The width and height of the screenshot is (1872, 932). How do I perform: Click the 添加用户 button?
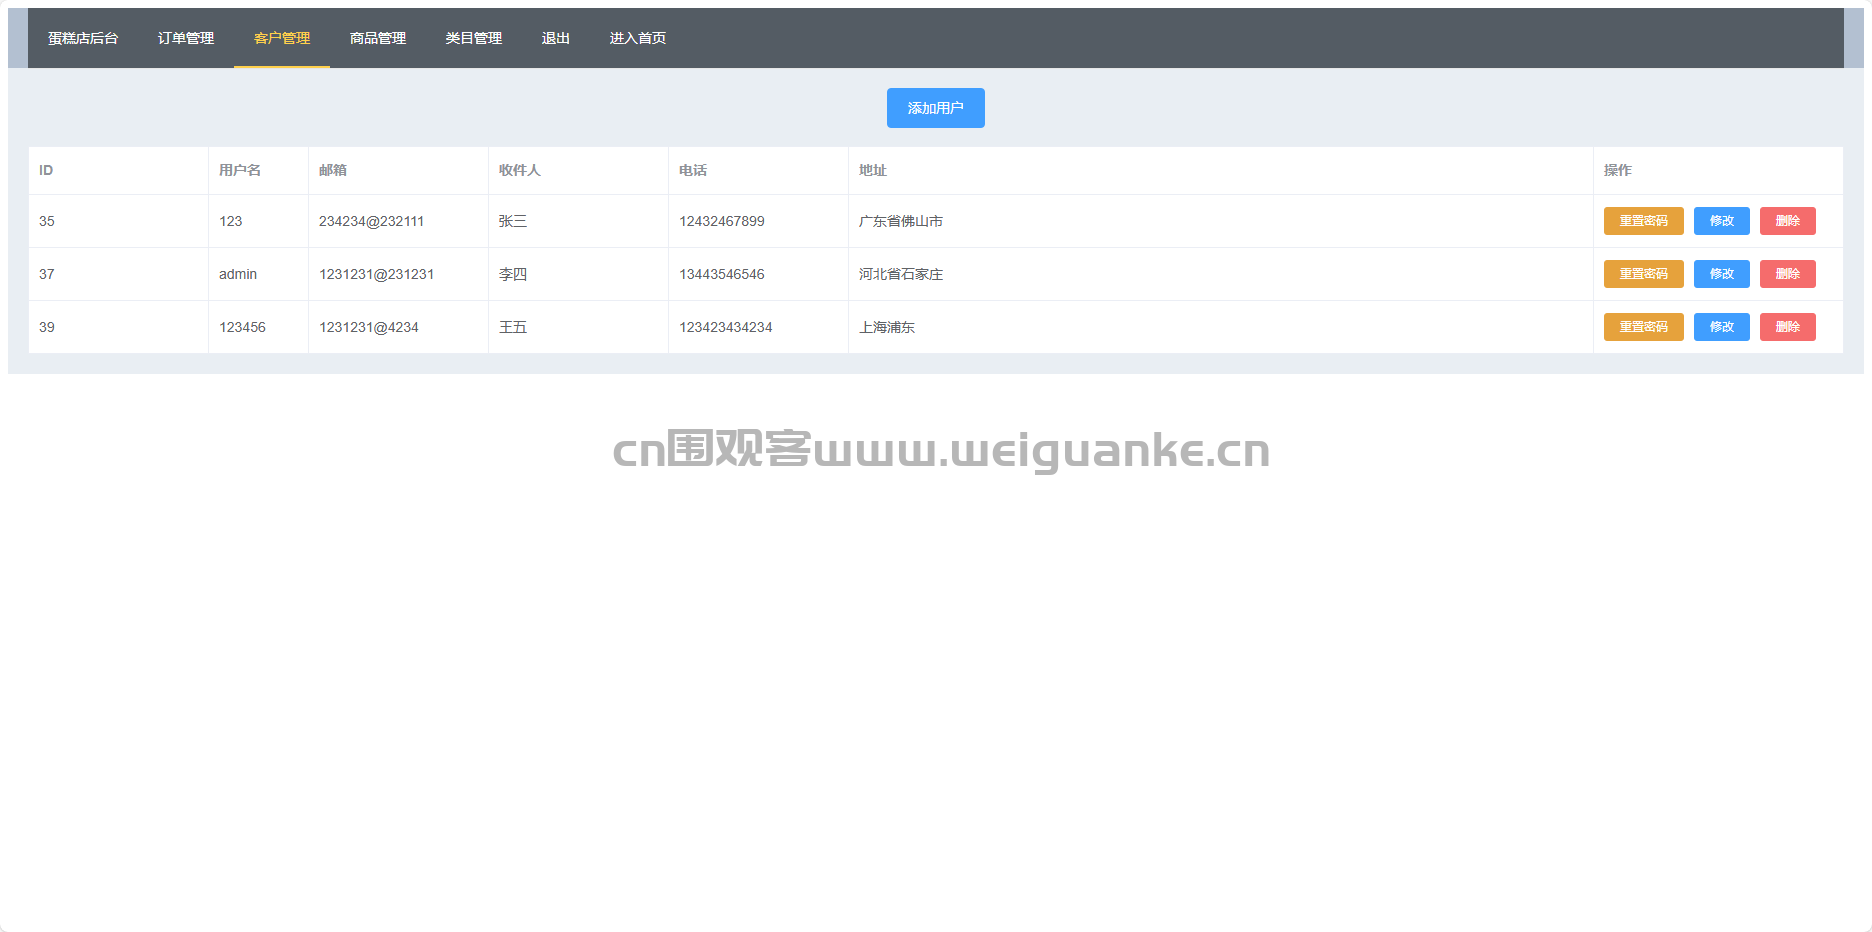point(935,108)
